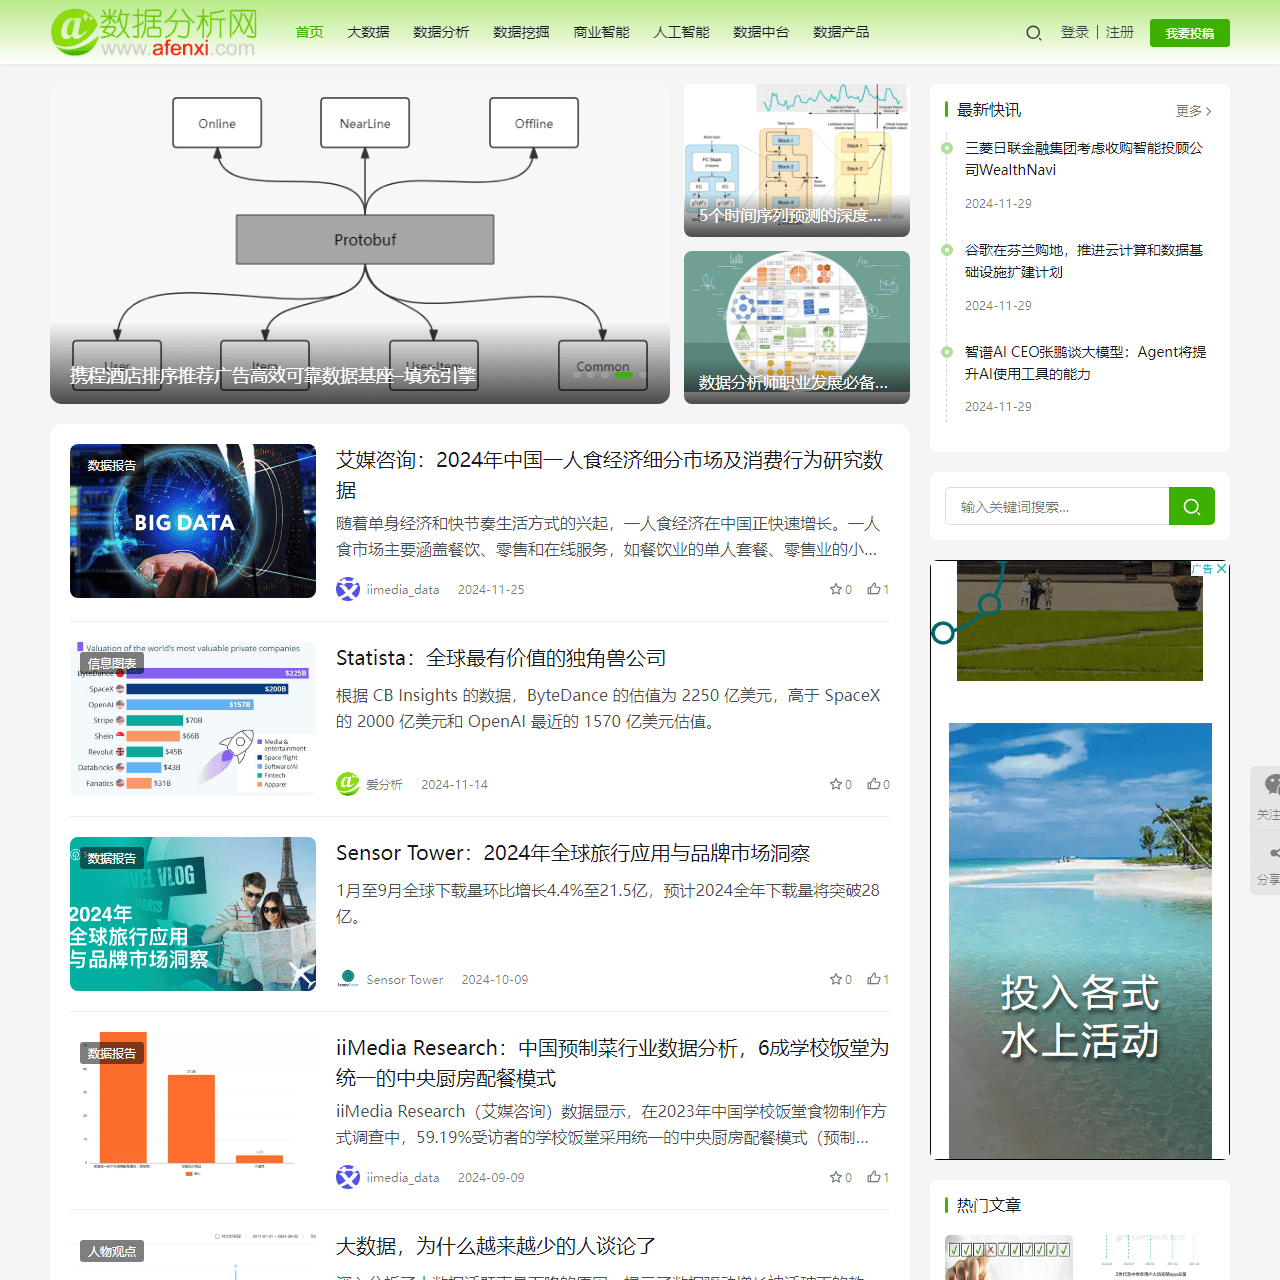
Task: Open the navbar search magnifier icon
Action: 1034,32
